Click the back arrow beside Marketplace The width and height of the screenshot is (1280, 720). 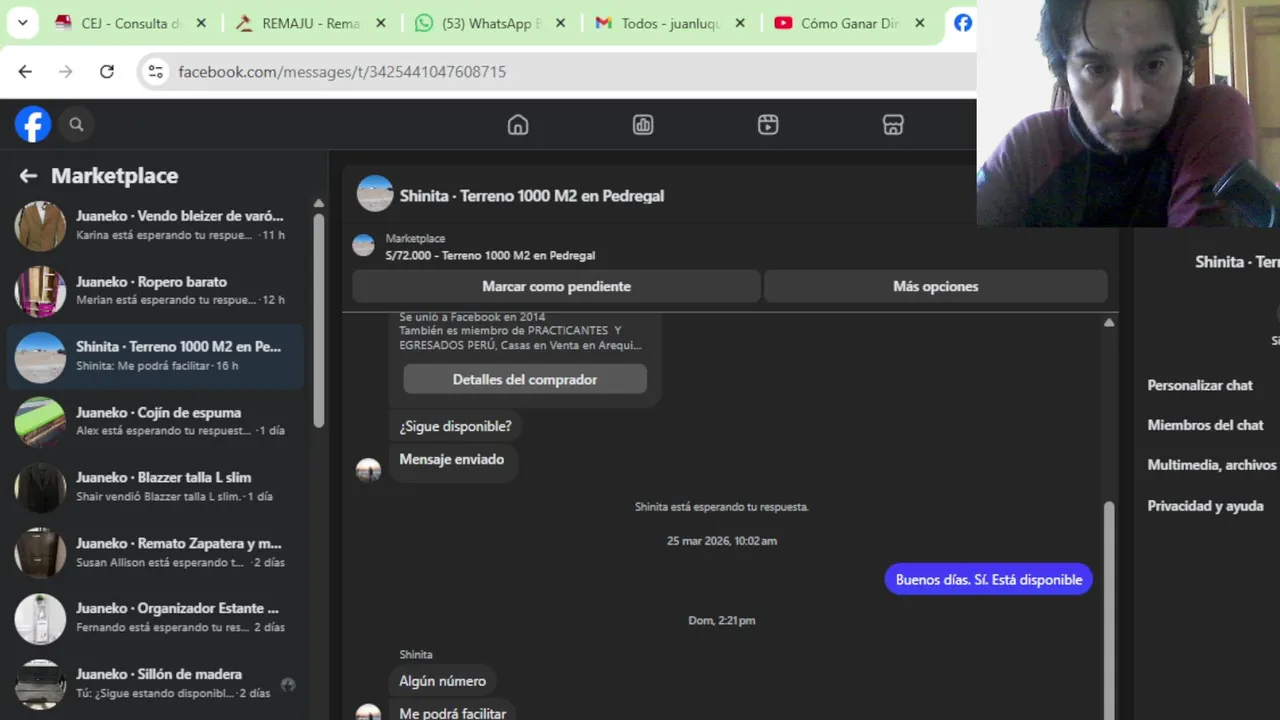tap(28, 176)
